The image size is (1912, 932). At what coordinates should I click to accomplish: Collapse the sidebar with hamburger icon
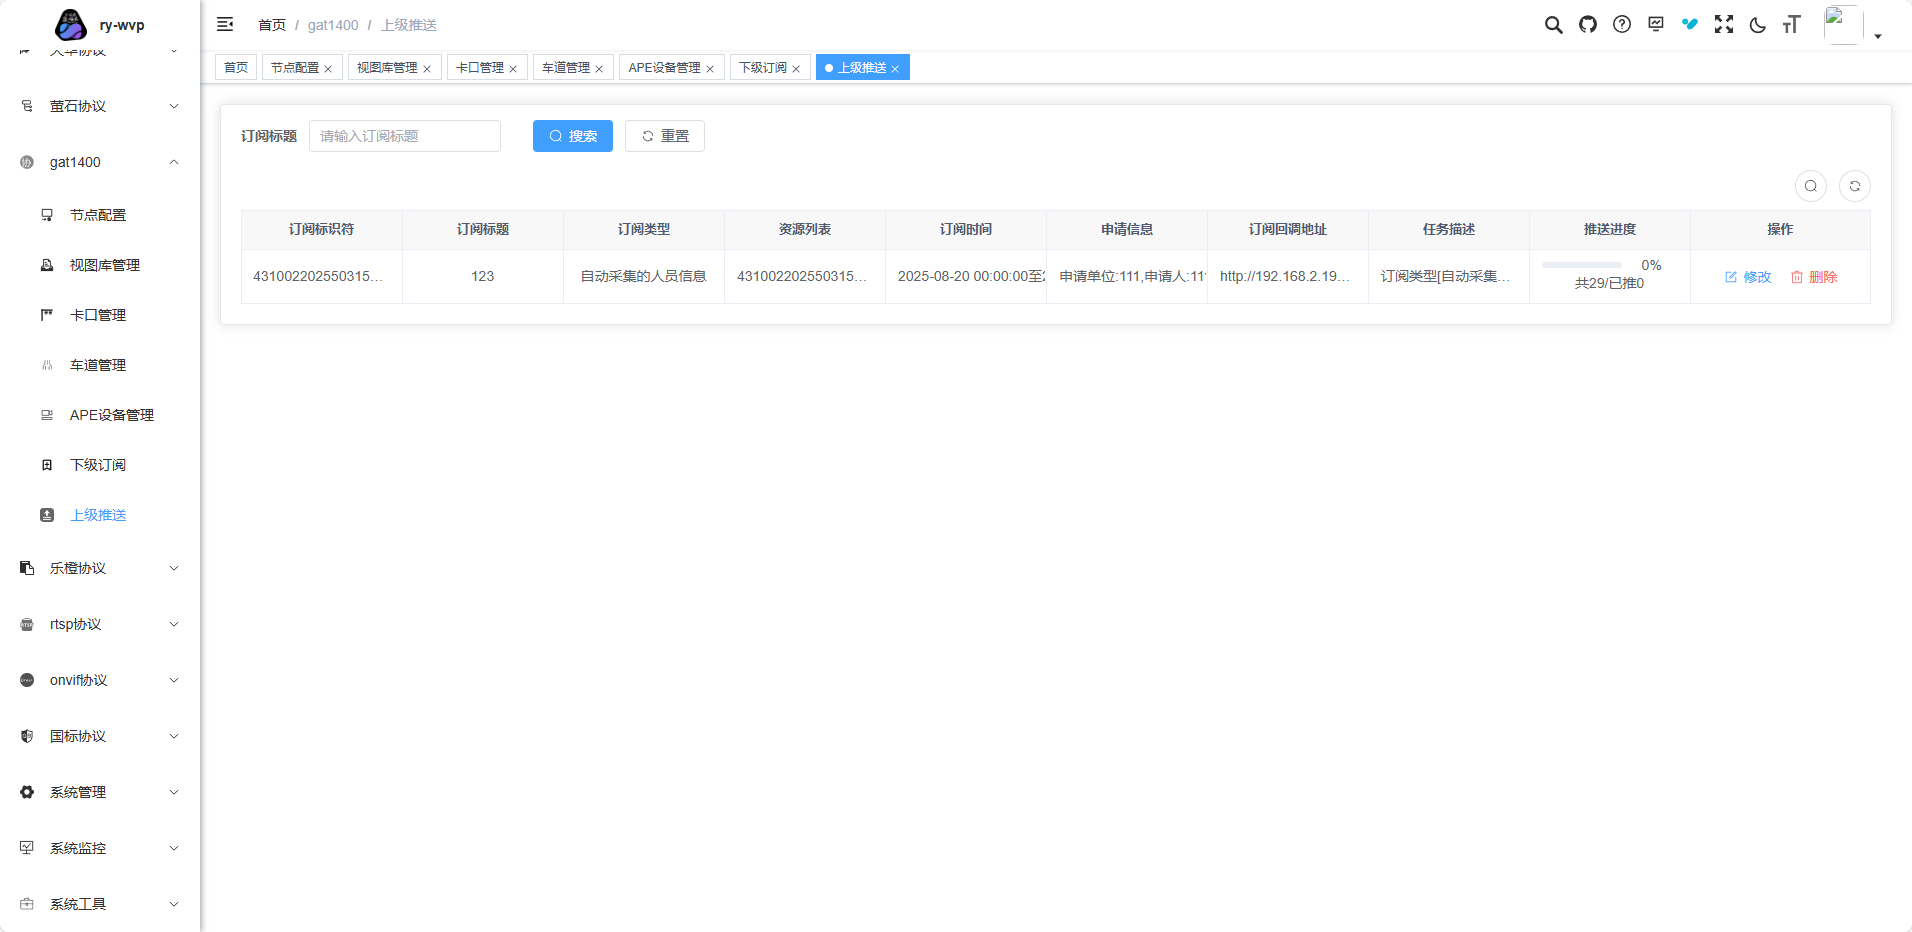225,25
